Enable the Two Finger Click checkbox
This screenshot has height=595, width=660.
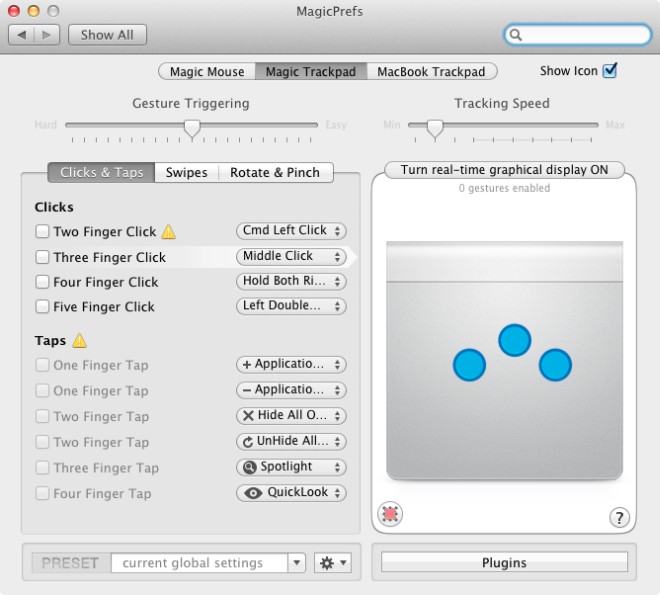click(42, 231)
